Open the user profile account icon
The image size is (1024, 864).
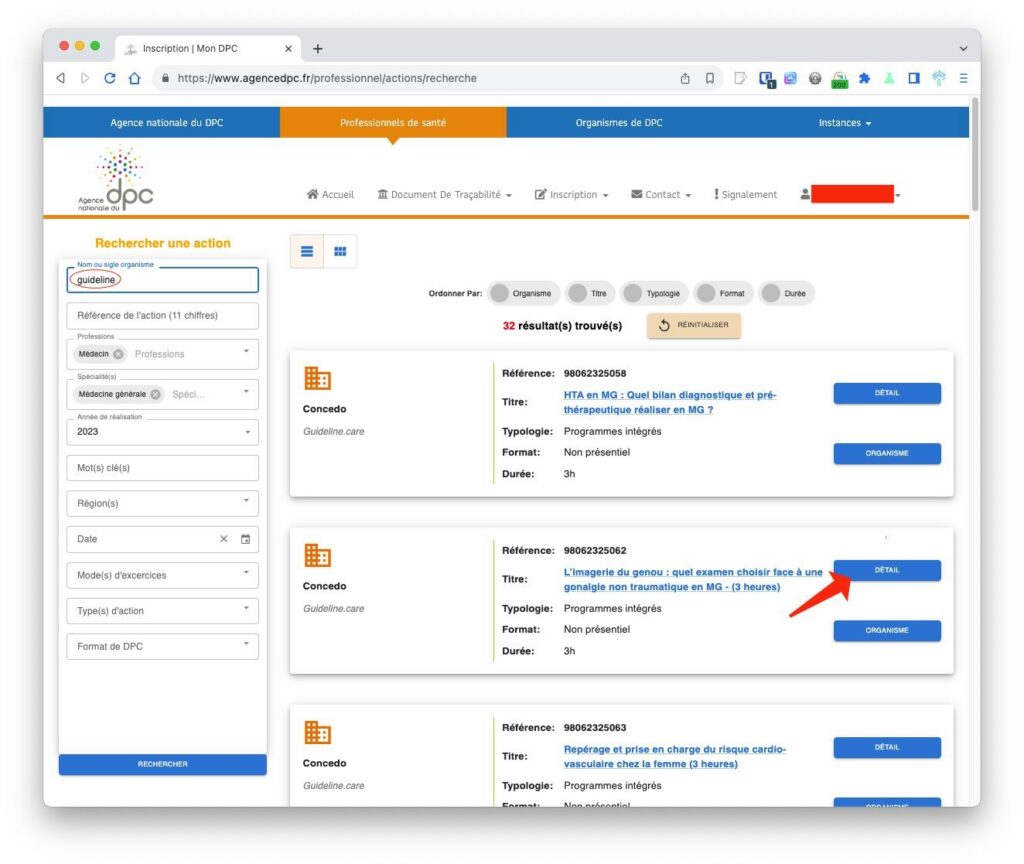click(806, 194)
